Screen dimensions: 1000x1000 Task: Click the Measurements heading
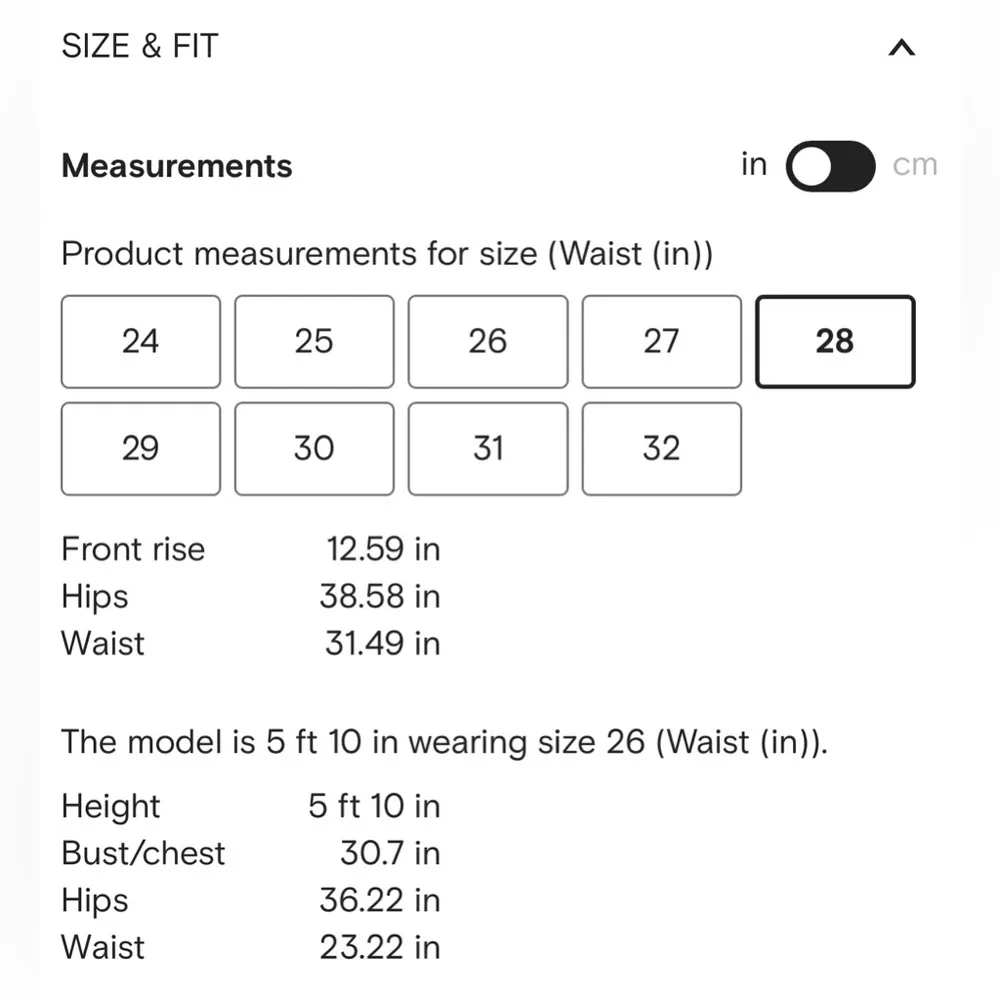coord(176,166)
